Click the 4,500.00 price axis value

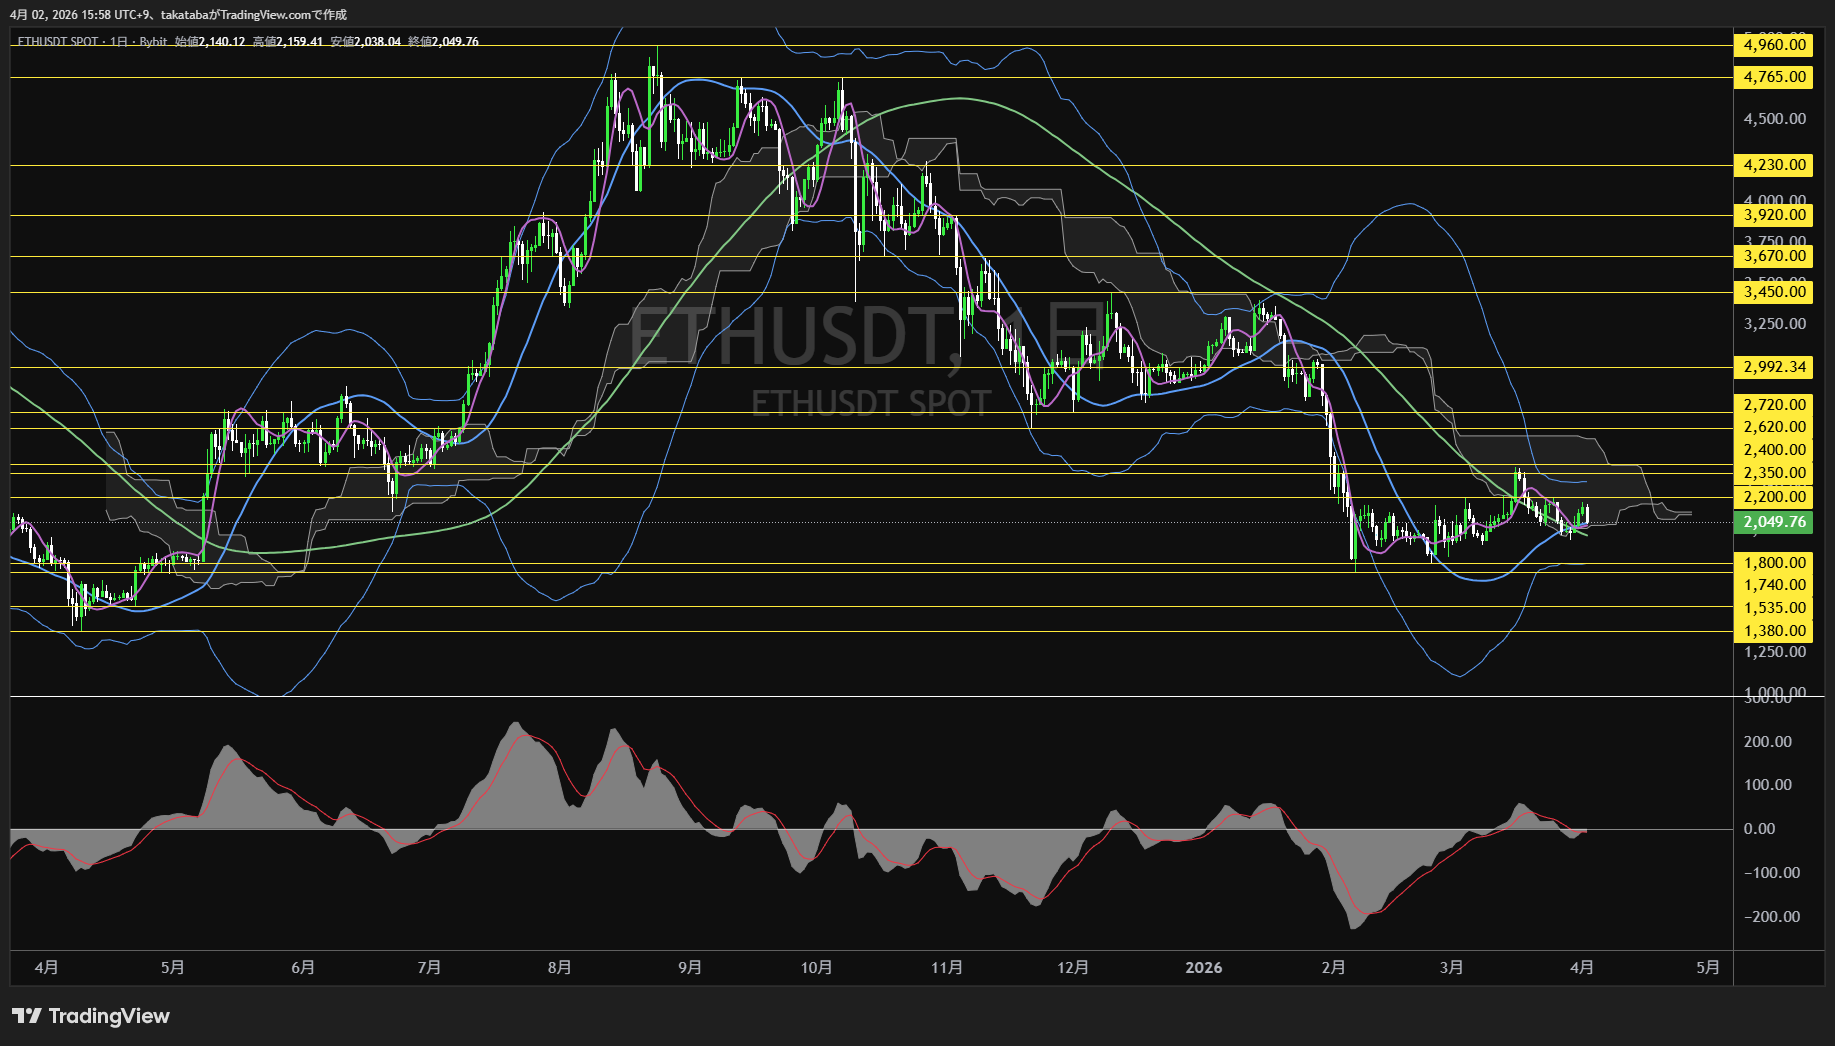[1774, 119]
